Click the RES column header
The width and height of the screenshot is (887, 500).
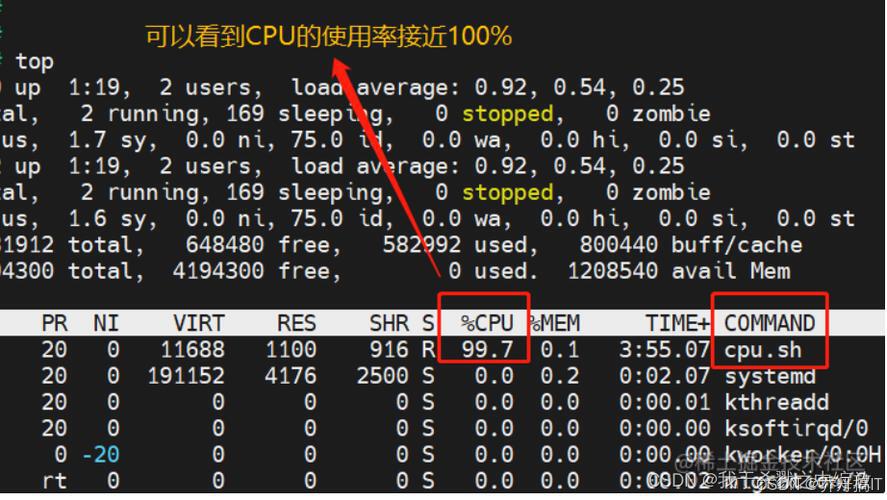(296, 323)
